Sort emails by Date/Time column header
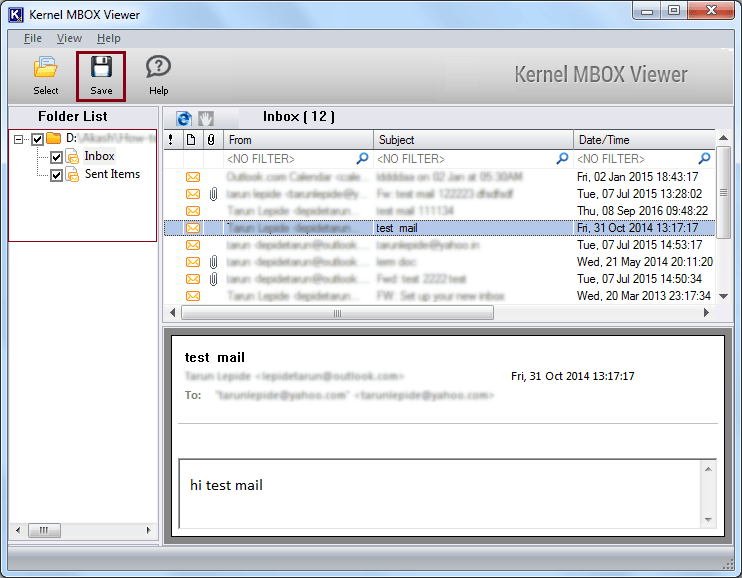Screen dimensions: 742x578 [645, 140]
